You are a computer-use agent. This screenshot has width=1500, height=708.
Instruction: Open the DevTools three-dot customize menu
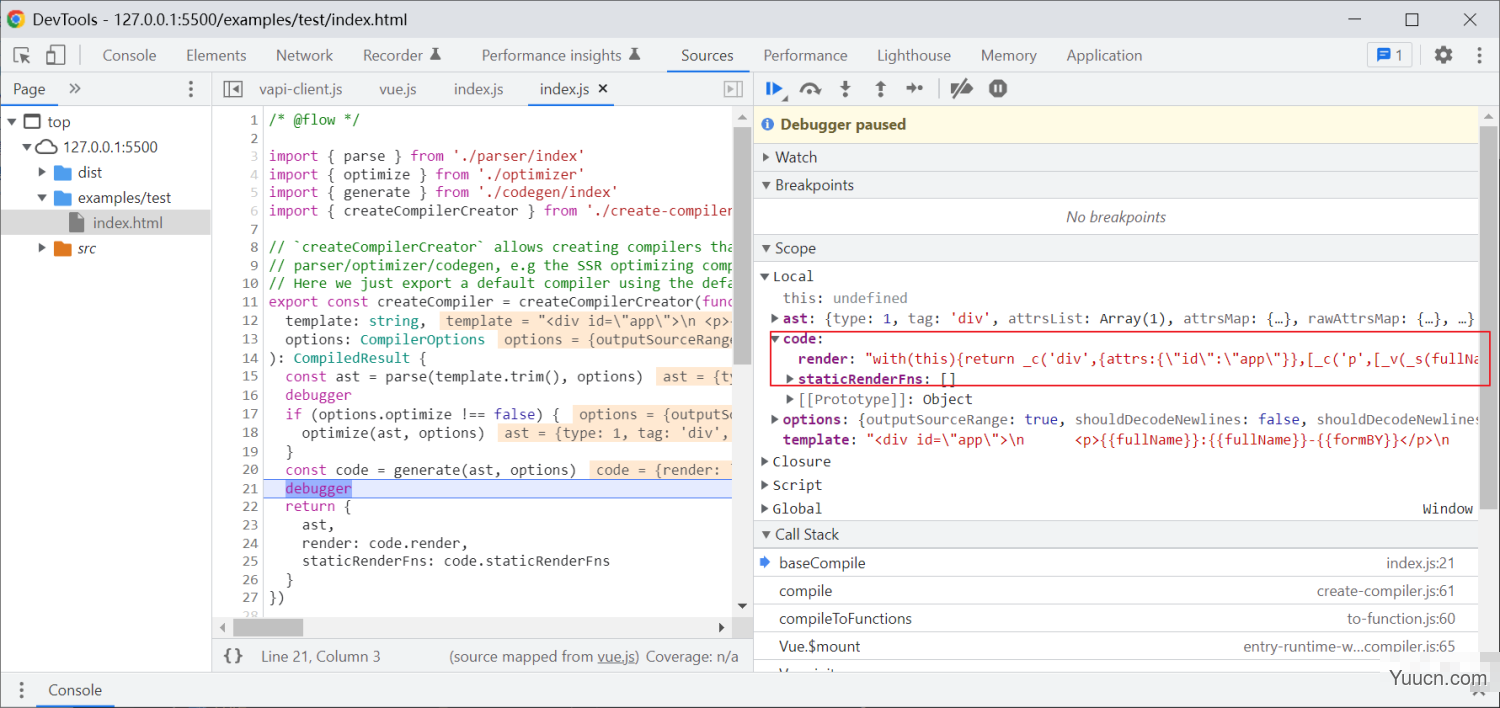pos(1479,55)
